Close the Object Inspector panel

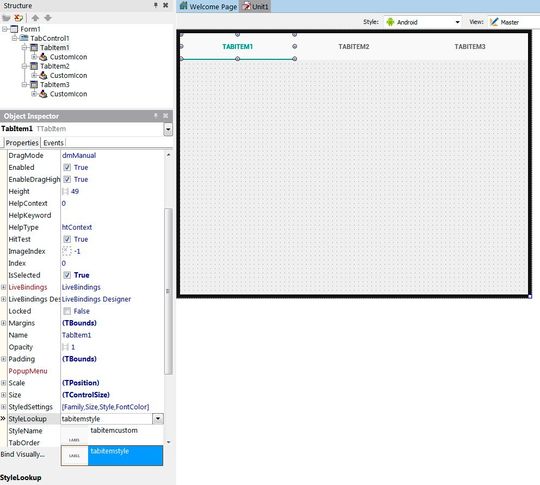coord(166,116)
